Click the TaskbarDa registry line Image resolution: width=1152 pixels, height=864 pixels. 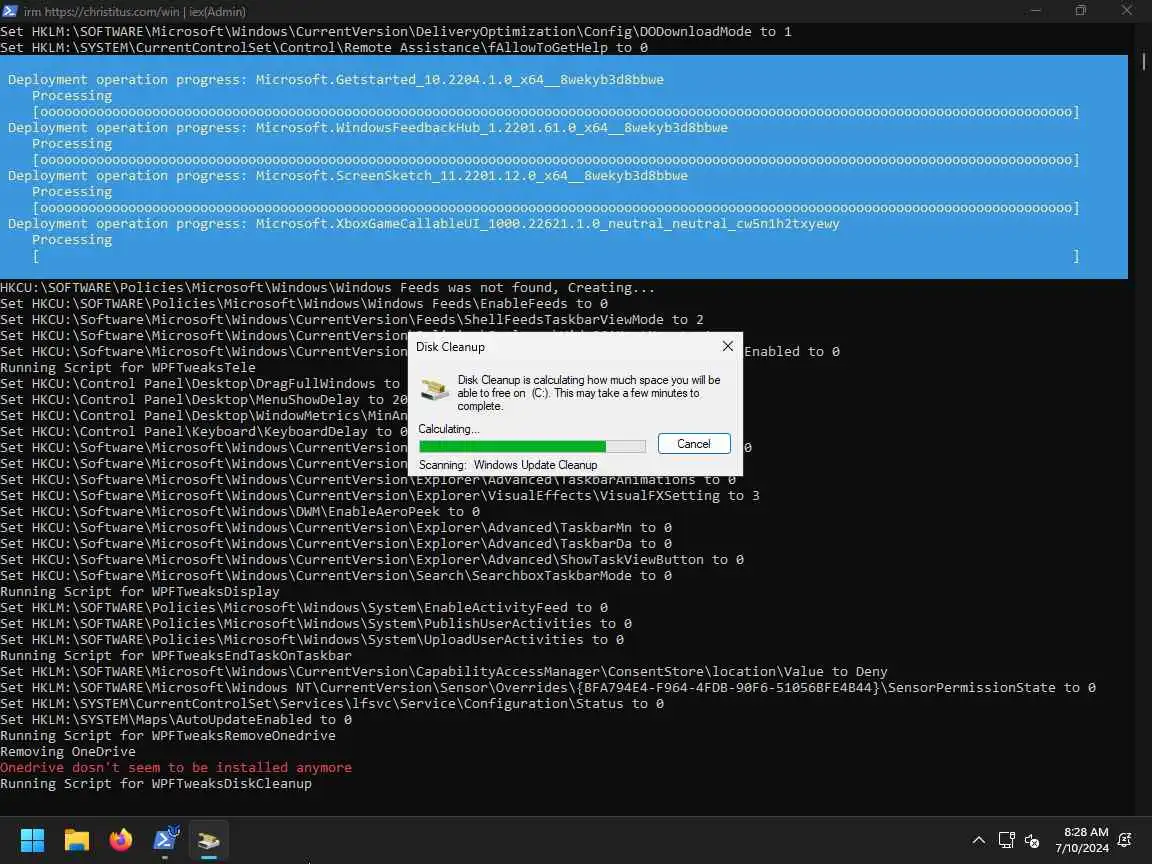point(336,544)
